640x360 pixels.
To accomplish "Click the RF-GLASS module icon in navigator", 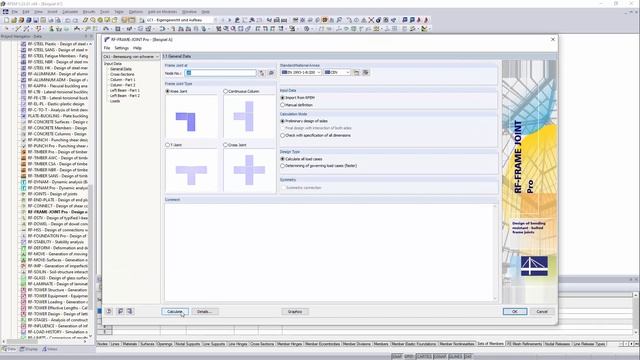I will point(24,278).
